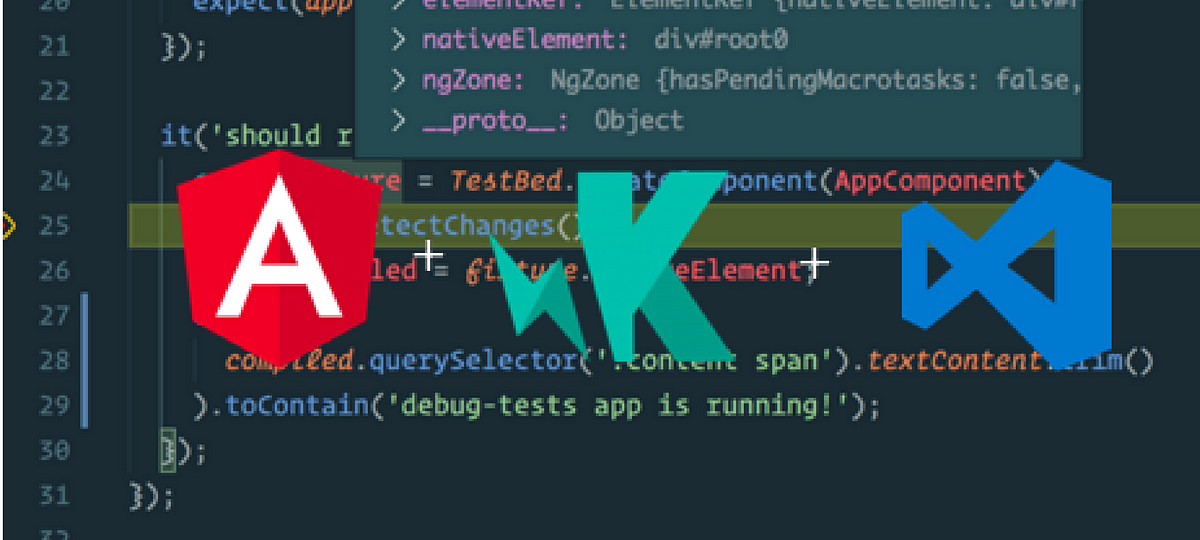Click the teal Karma logo
The image size is (1200, 540).
click(x=614, y=265)
